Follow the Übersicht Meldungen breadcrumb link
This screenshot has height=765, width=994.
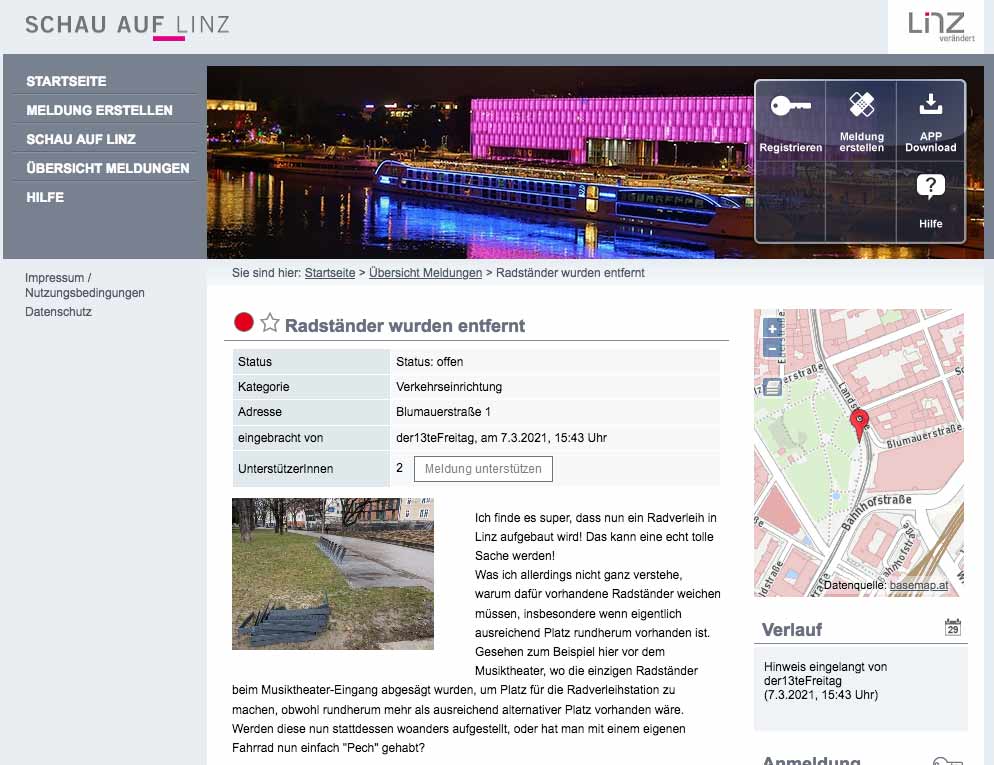pyautogui.click(x=425, y=273)
